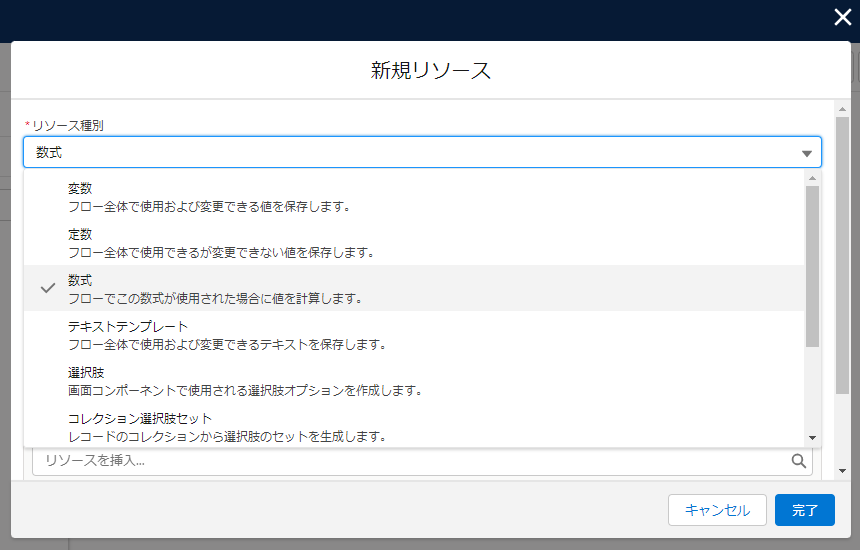Click the checkmark icon beside 数式
Viewport: 860px width, 550px height.
48,288
